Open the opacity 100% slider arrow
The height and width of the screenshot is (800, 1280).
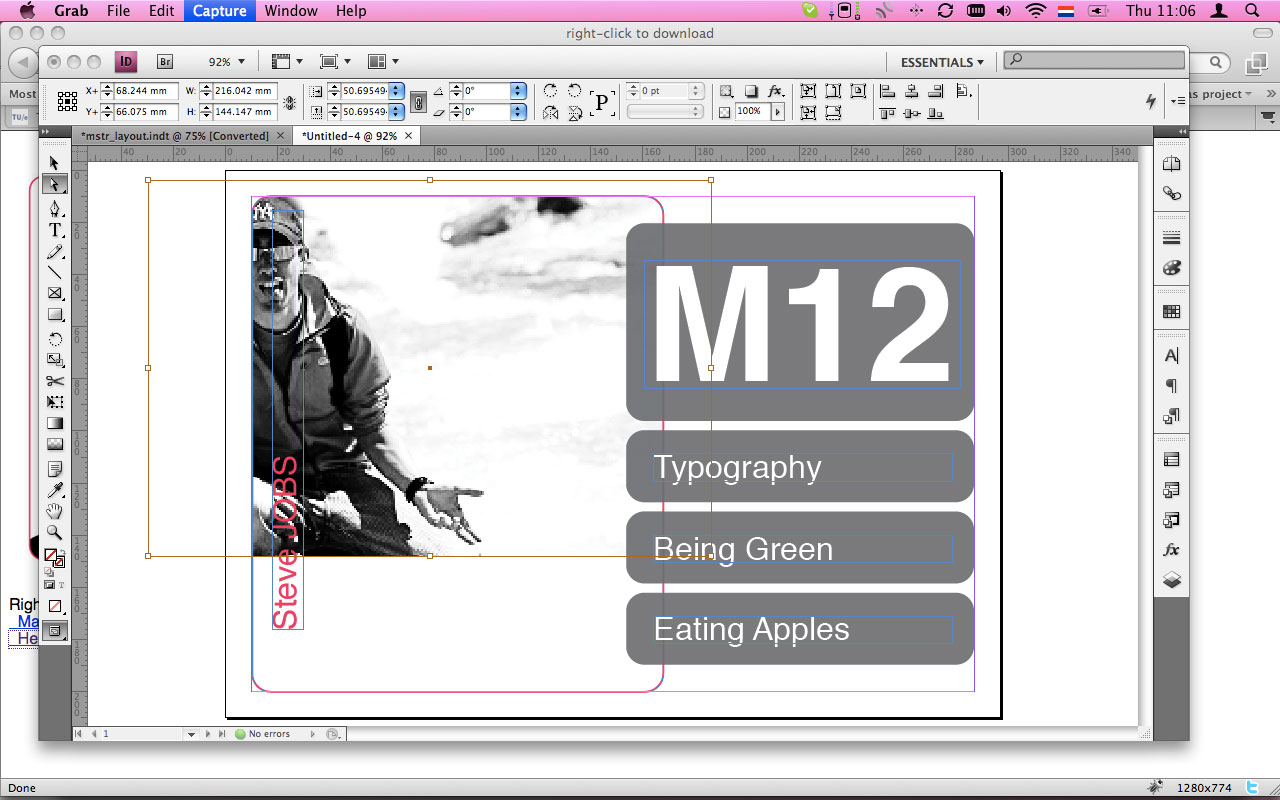click(778, 112)
